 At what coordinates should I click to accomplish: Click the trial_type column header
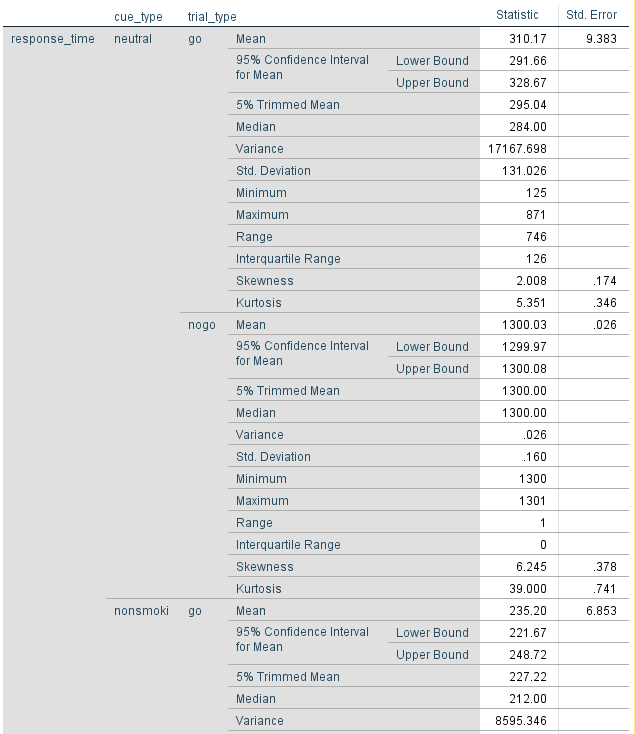[x=212, y=17]
